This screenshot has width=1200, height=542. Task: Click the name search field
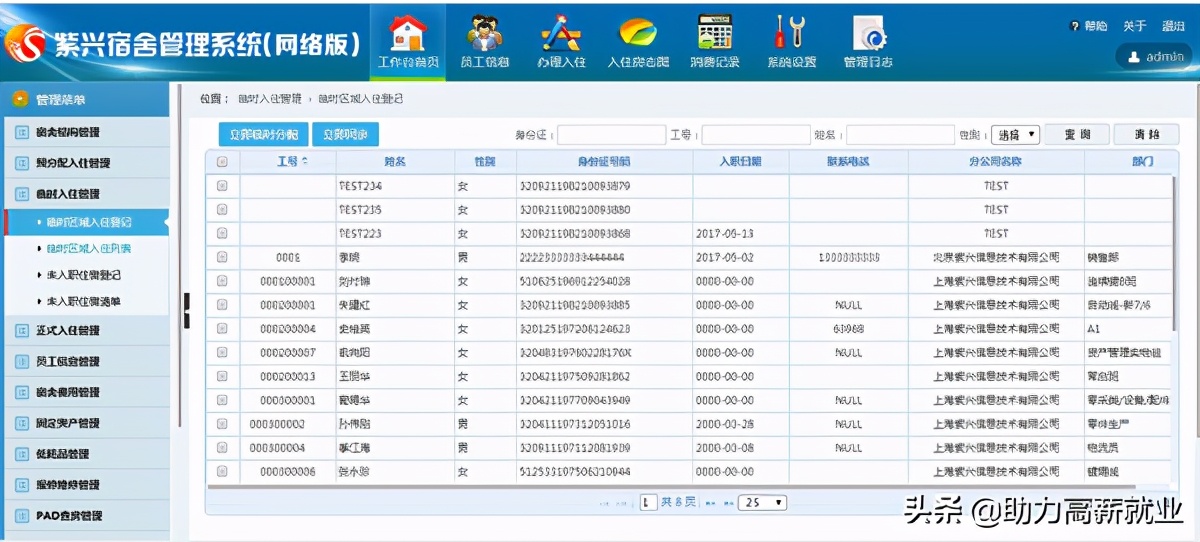(x=900, y=135)
